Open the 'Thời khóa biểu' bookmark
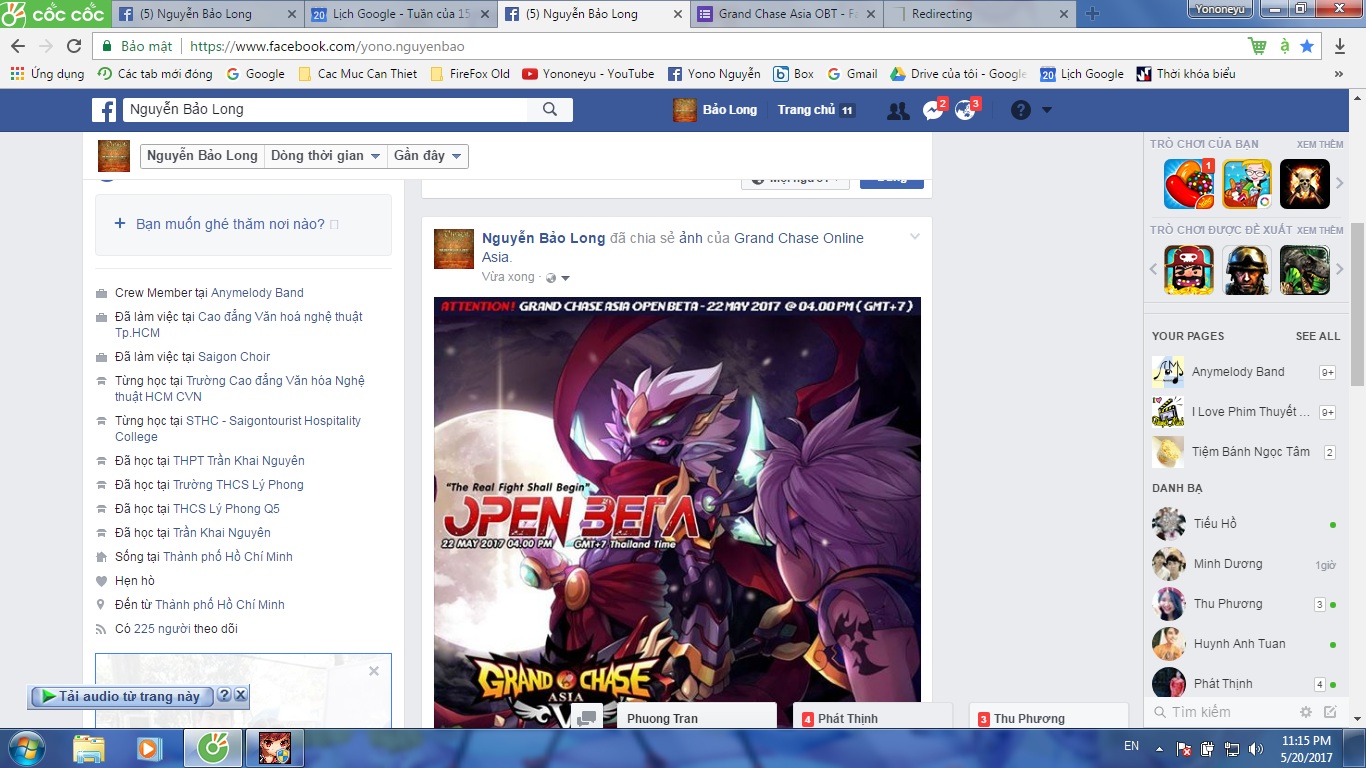Image resolution: width=1366 pixels, height=768 pixels. click(x=1186, y=74)
